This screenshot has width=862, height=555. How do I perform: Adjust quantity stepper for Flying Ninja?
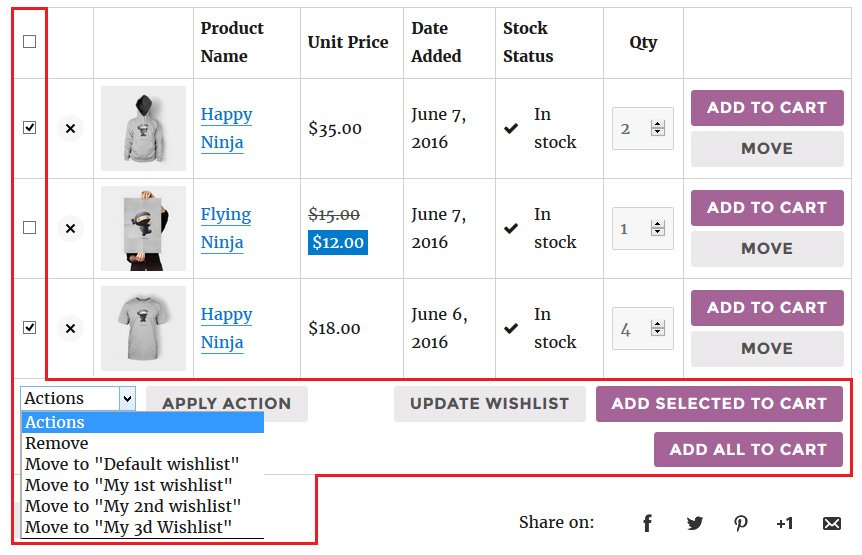(657, 228)
